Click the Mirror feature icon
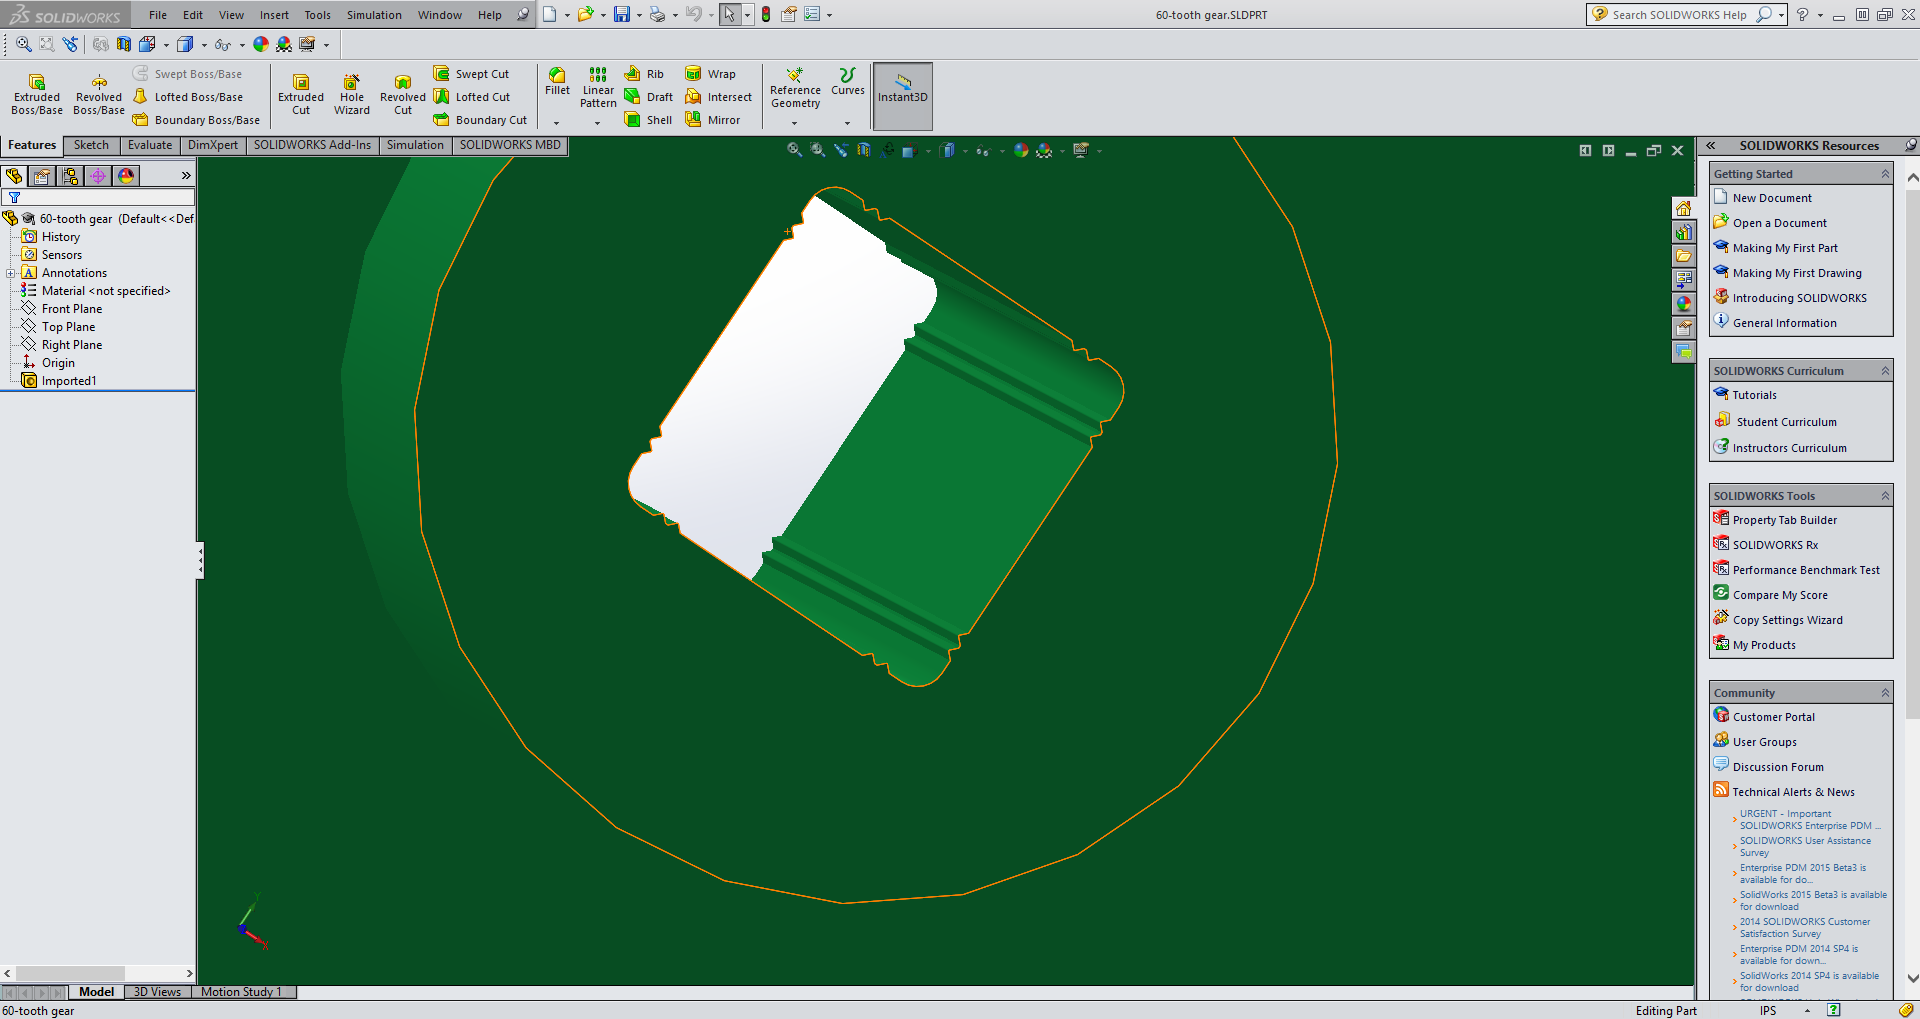 tap(712, 120)
